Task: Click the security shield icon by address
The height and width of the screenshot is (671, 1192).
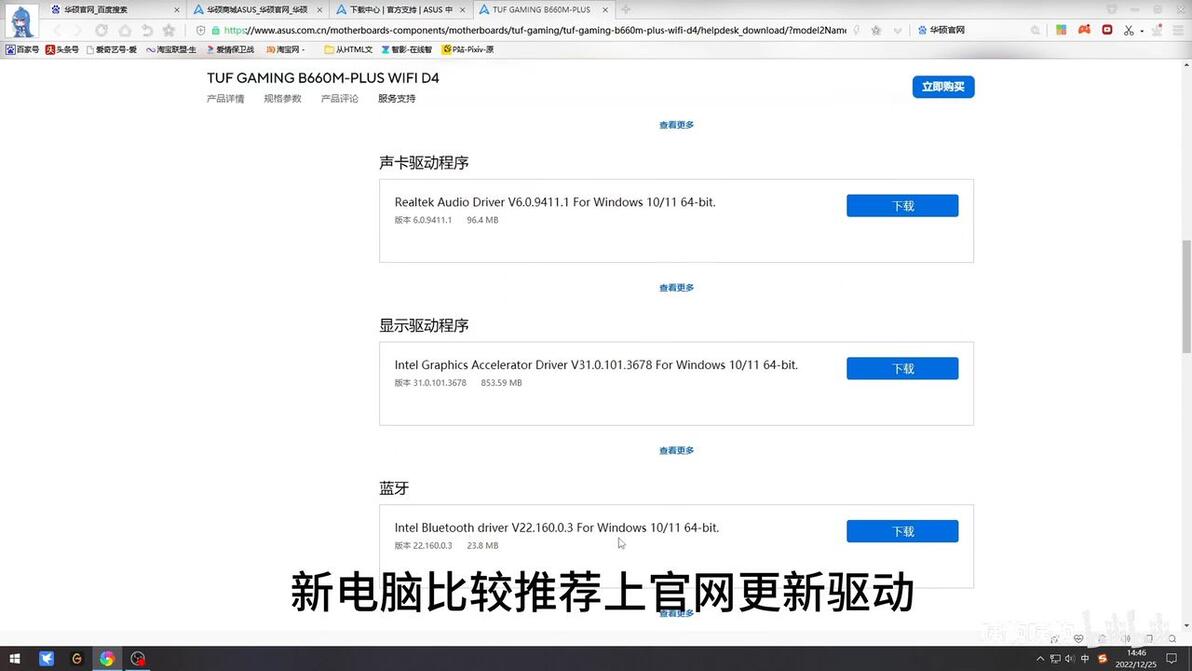Action: click(x=201, y=30)
